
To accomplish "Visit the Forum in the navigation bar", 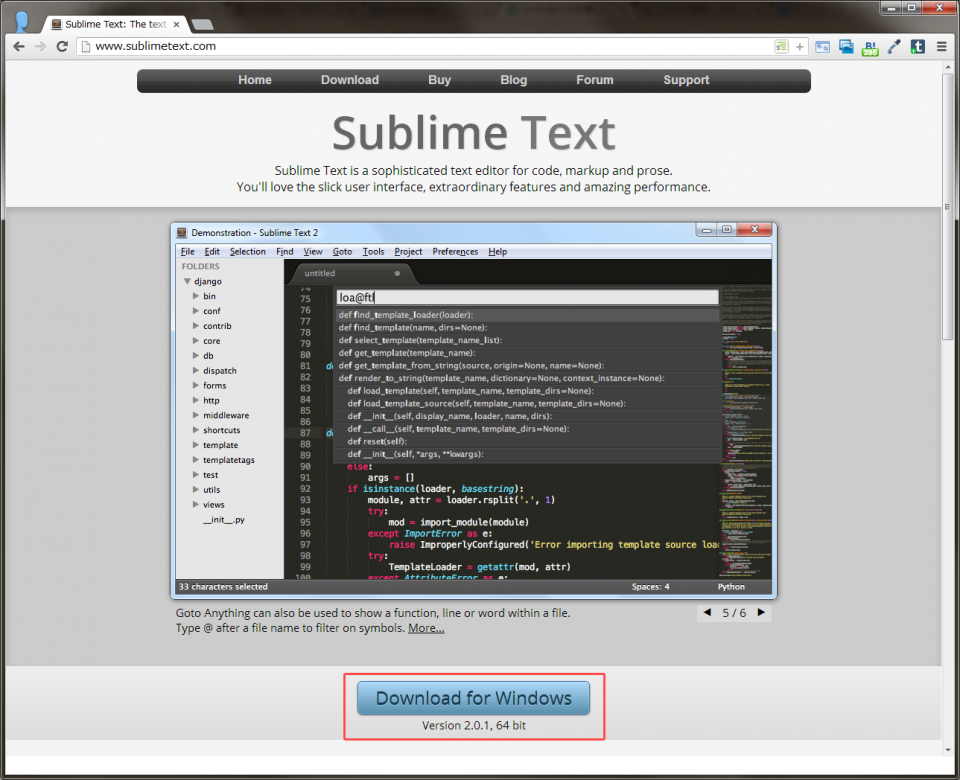I will pyautogui.click(x=594, y=80).
